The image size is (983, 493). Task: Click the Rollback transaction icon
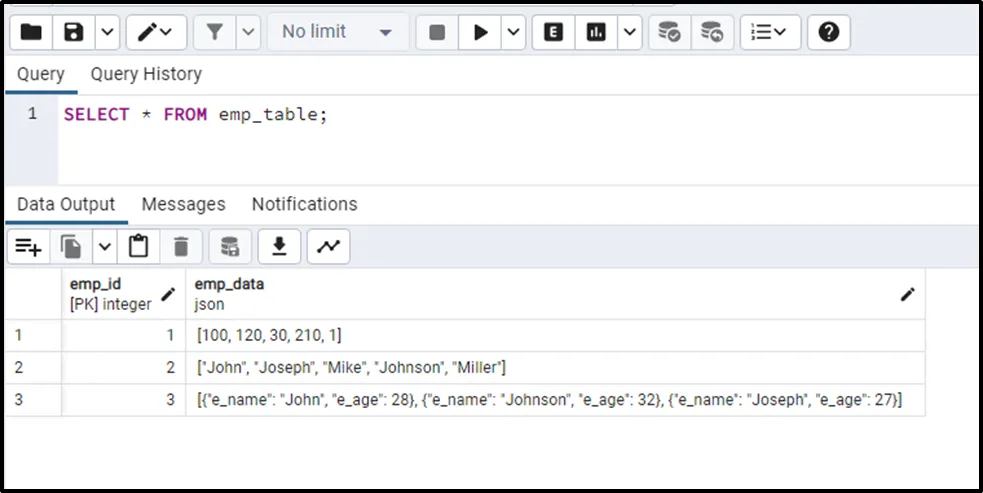click(x=712, y=32)
